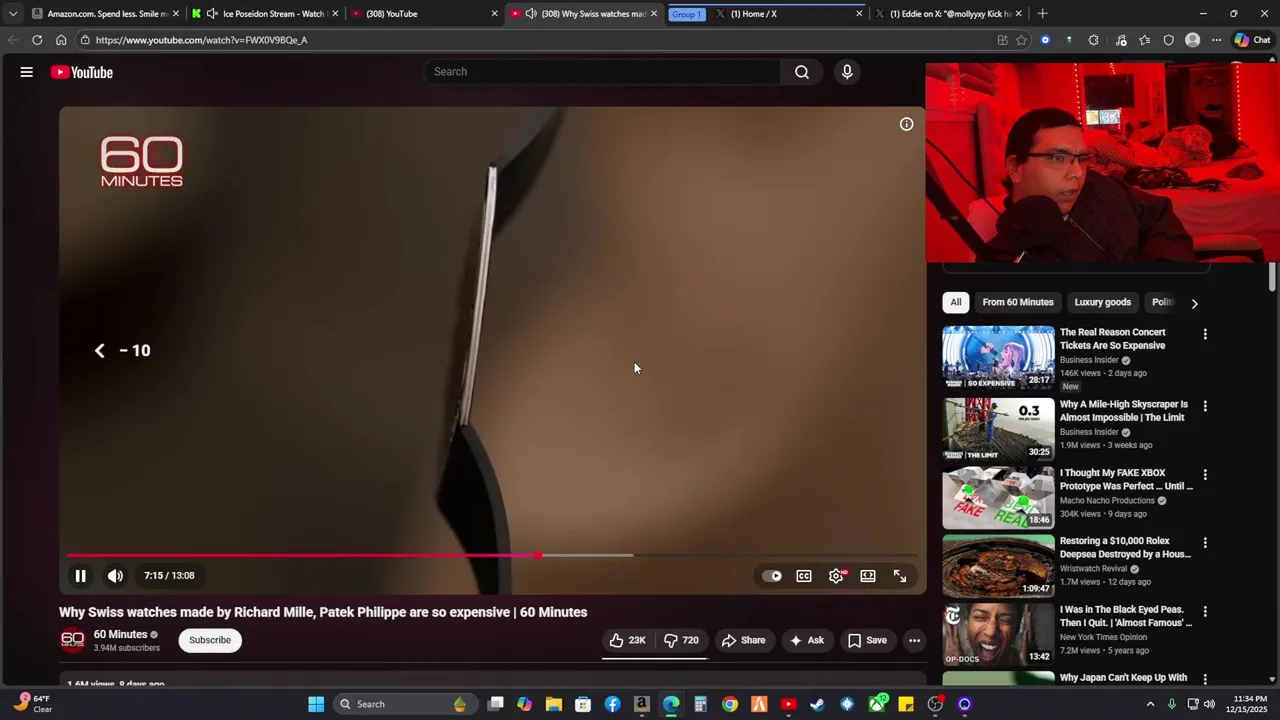1280x720 pixels.
Task: Toggle closed captions in the player
Action: point(804,576)
